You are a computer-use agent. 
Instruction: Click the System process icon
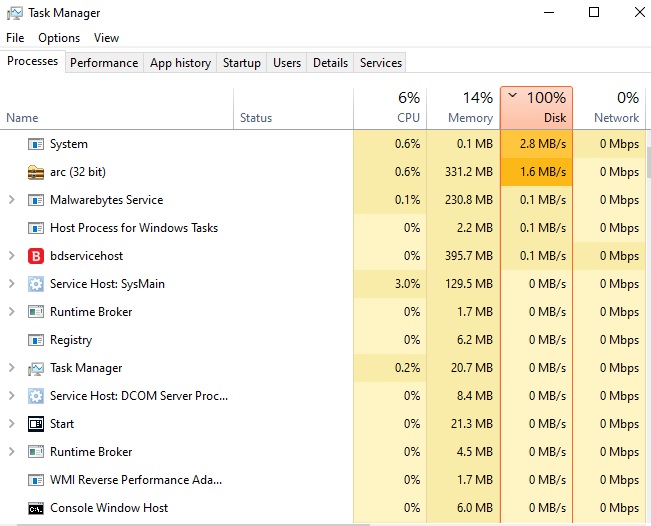(x=36, y=144)
